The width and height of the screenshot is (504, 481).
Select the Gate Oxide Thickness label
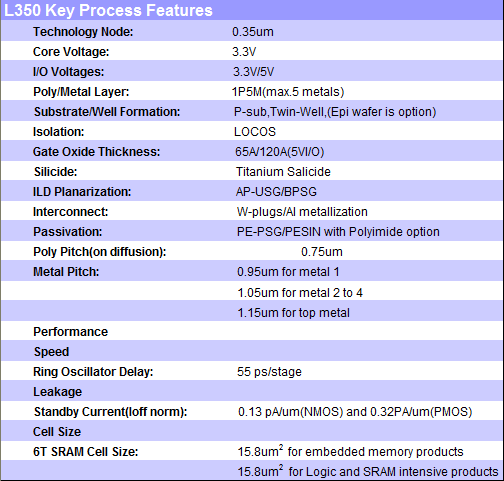tap(96, 152)
